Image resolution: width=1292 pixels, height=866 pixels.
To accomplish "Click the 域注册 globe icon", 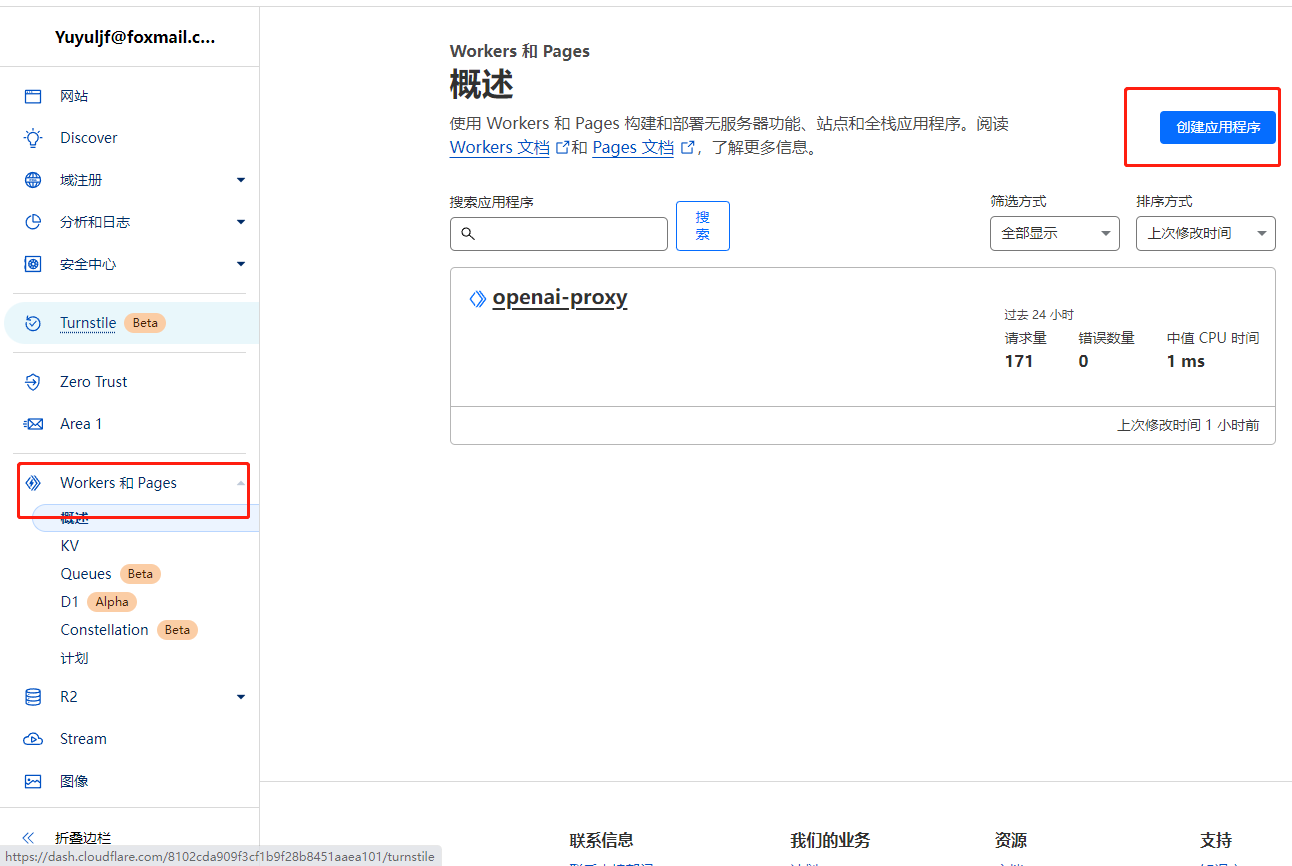I will click(33, 179).
